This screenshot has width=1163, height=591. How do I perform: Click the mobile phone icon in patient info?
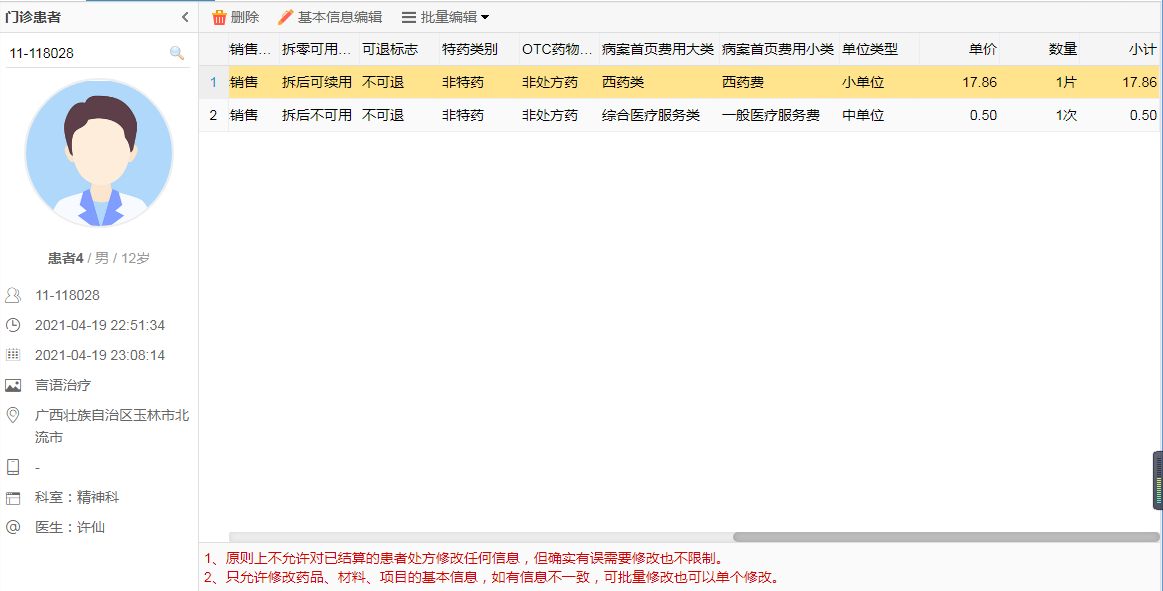pyautogui.click(x=13, y=467)
